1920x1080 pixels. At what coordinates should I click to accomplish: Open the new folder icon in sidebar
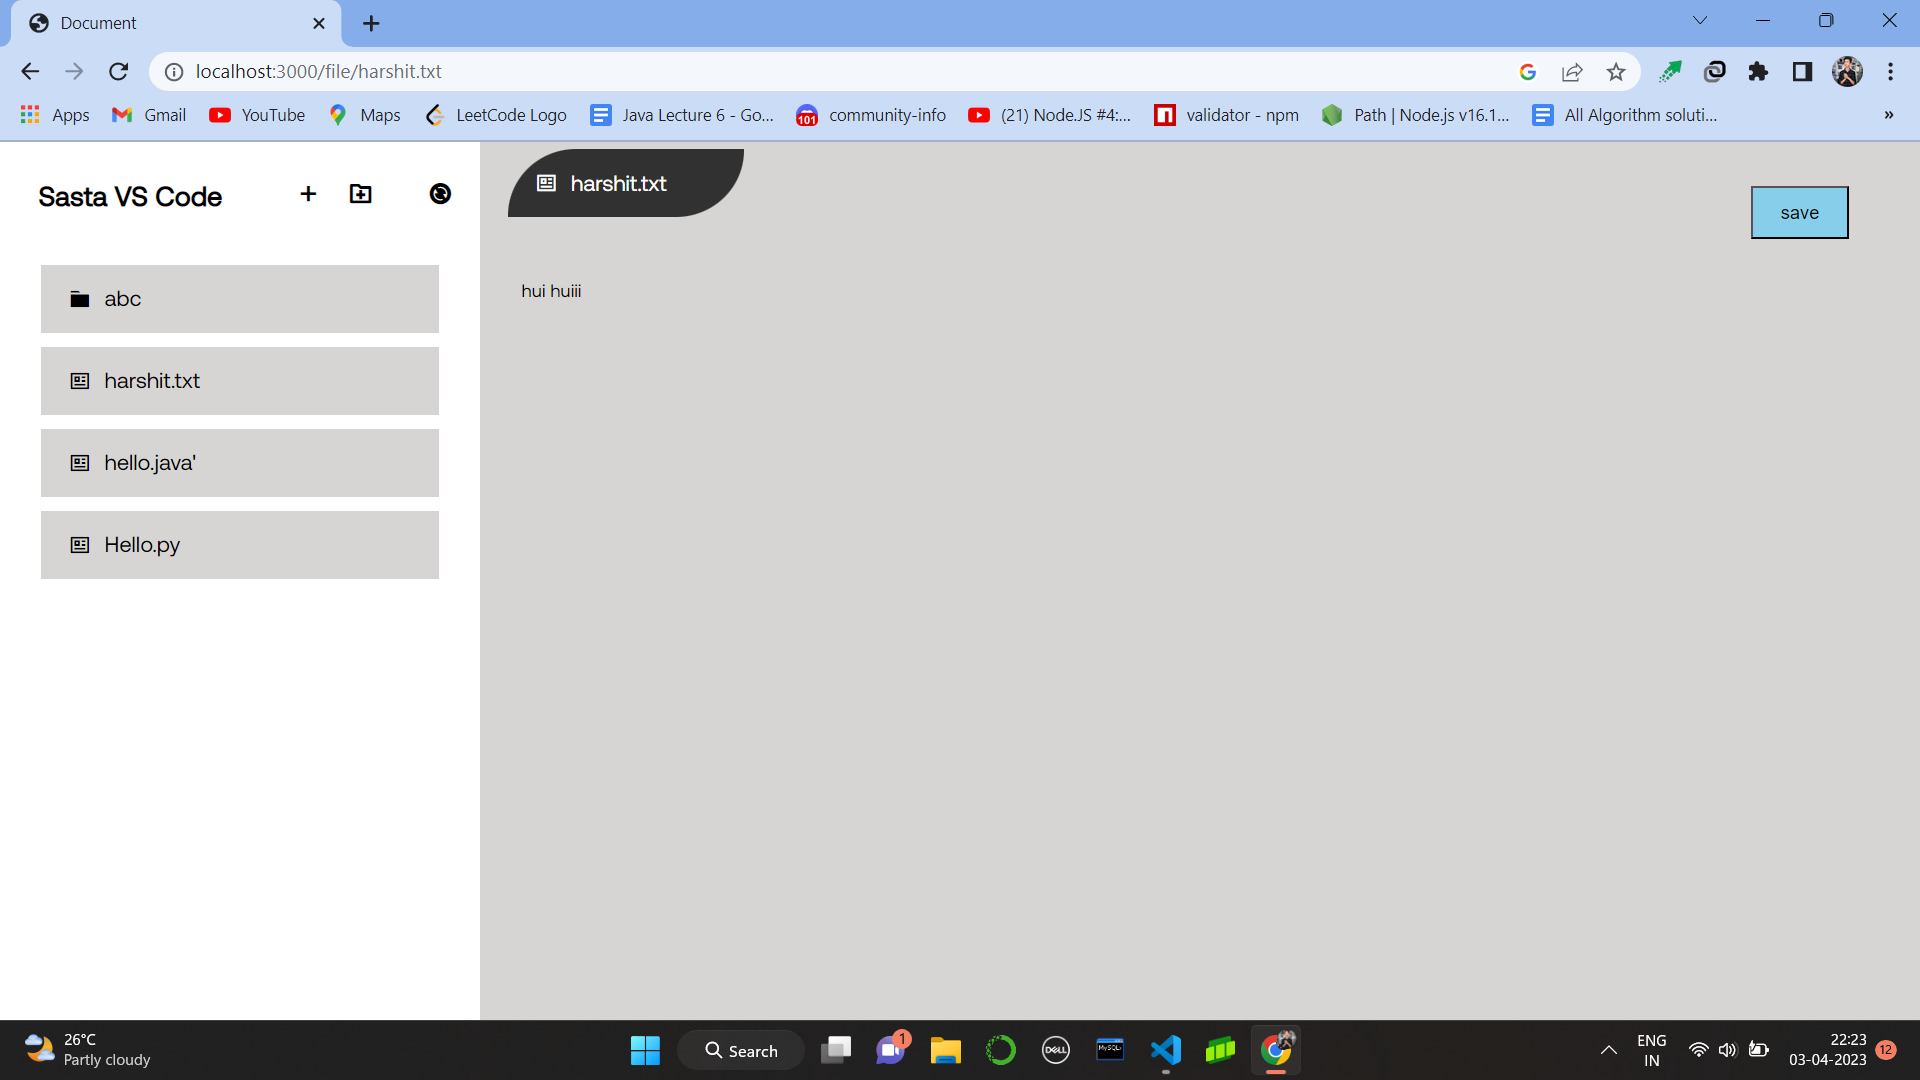click(360, 193)
